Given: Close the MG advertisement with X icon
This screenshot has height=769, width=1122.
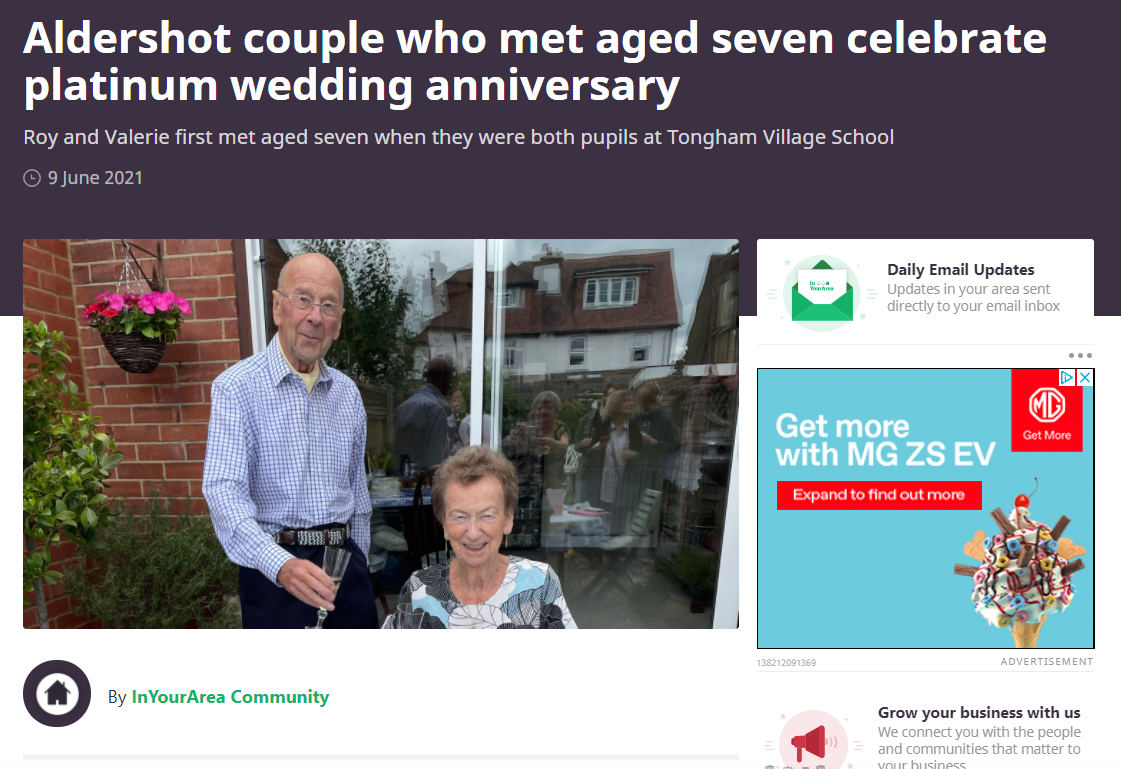Looking at the screenshot, I should (x=1085, y=378).
